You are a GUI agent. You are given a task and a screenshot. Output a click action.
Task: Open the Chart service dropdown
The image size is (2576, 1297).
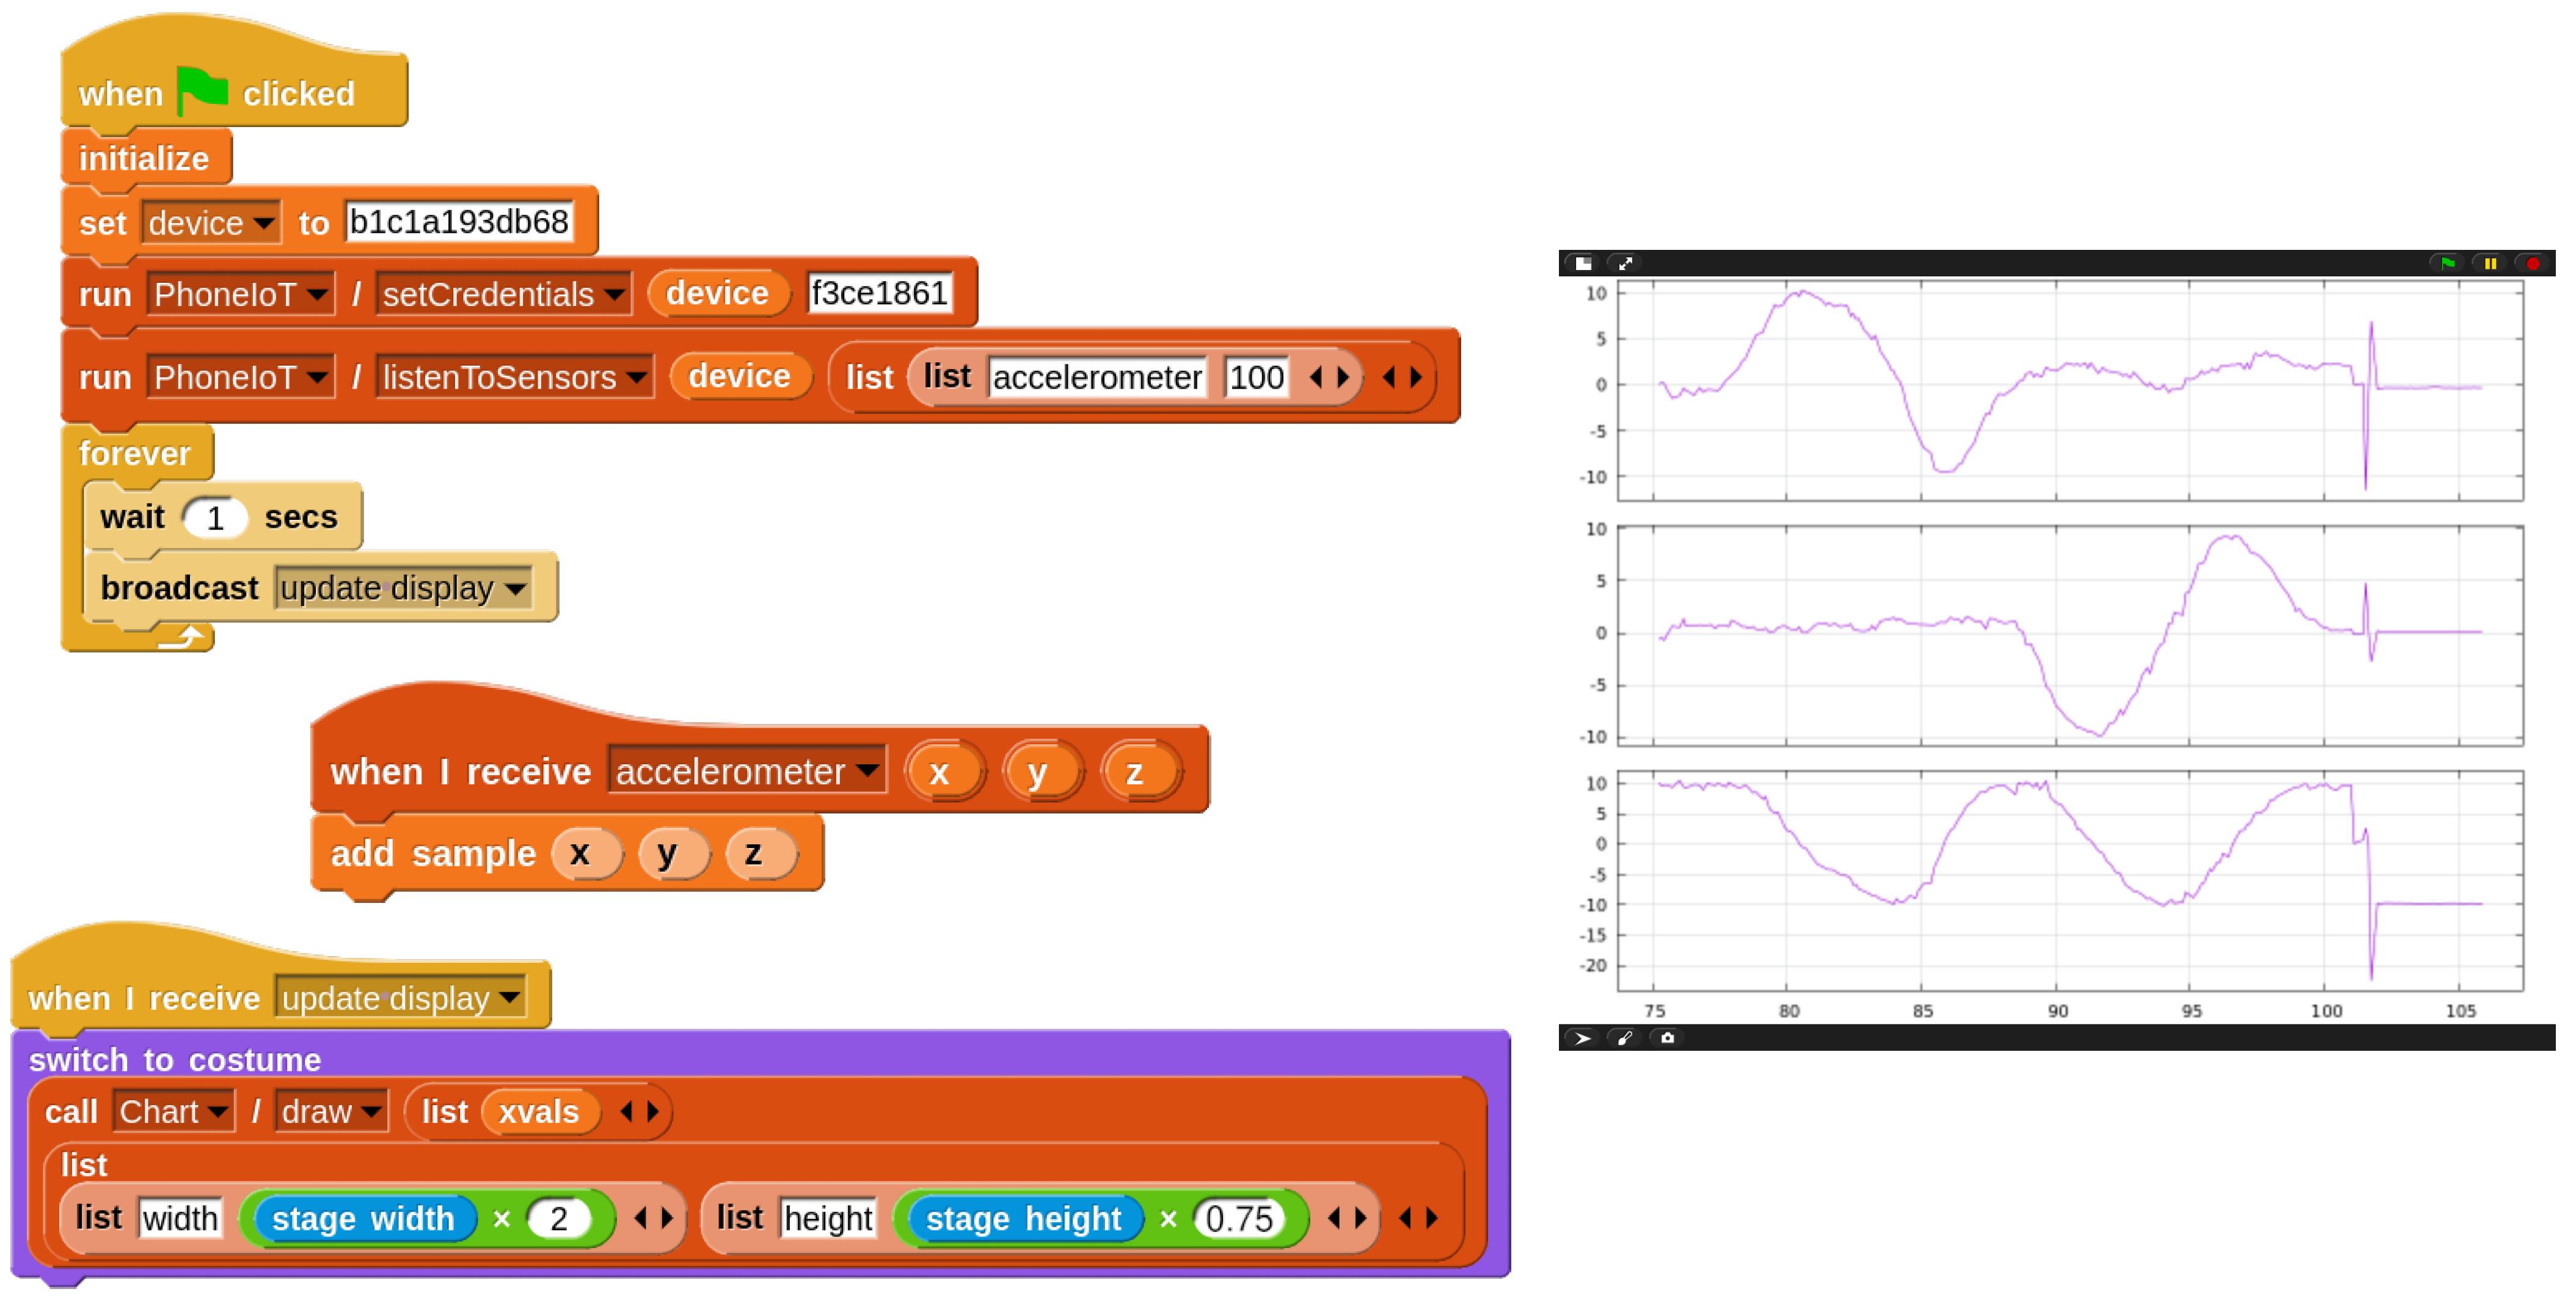(218, 1111)
